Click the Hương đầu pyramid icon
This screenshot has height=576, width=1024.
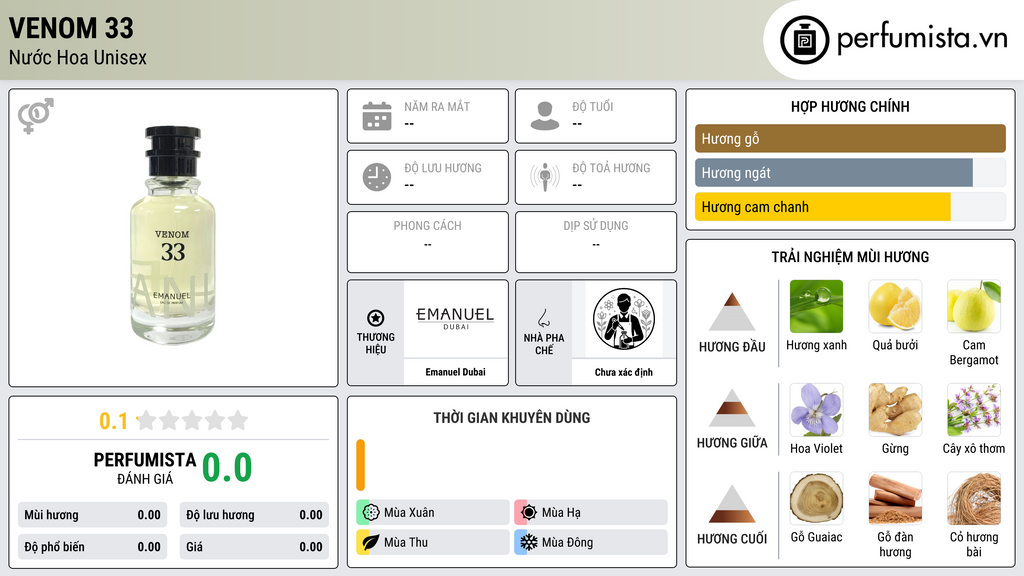(x=732, y=312)
